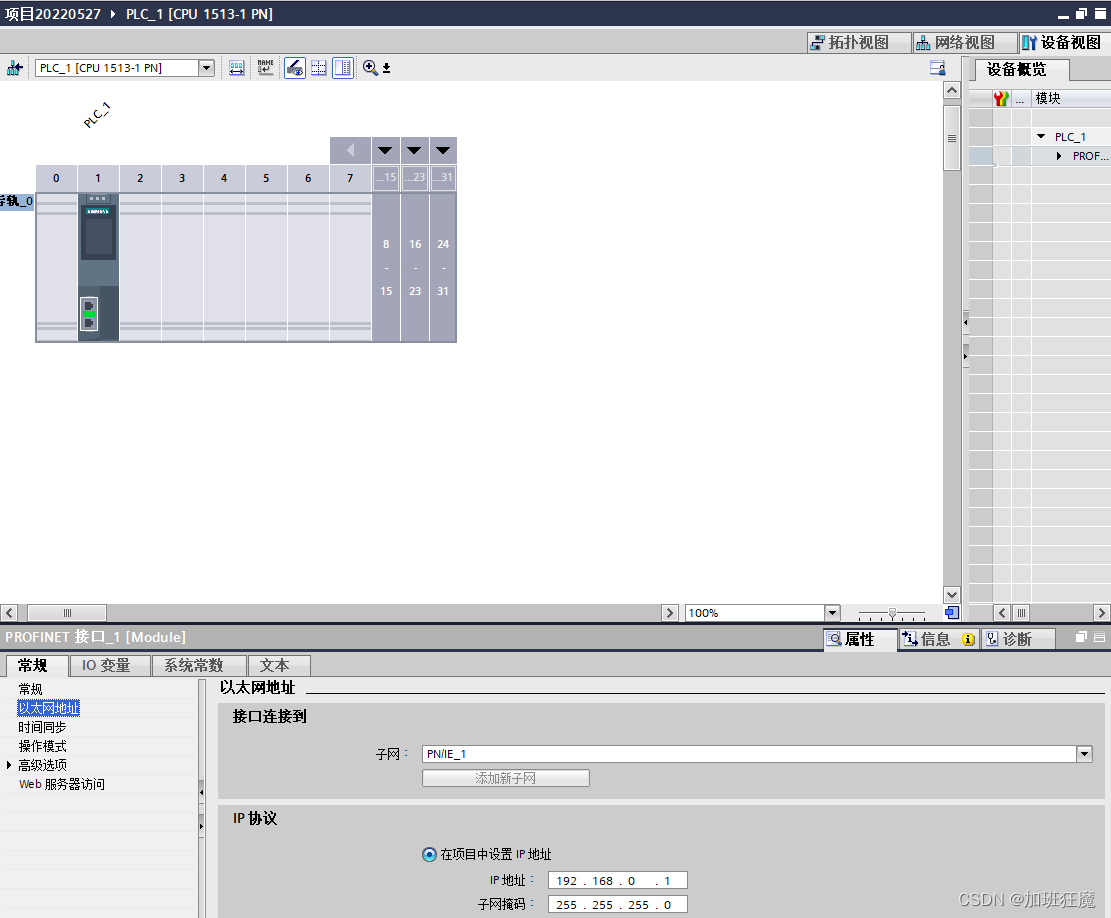Select the filter/visibility icon in the device view toolbar
The height and width of the screenshot is (918, 1111).
[x=294, y=67]
